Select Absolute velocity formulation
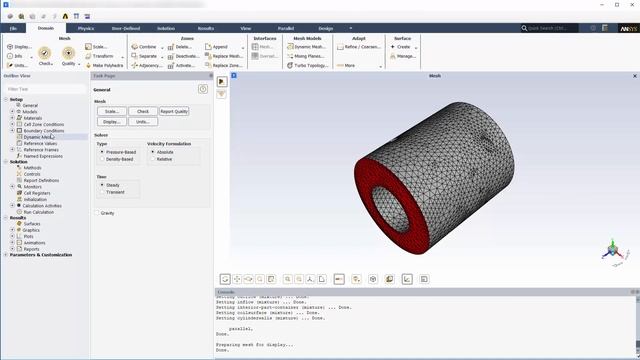 [162, 152]
